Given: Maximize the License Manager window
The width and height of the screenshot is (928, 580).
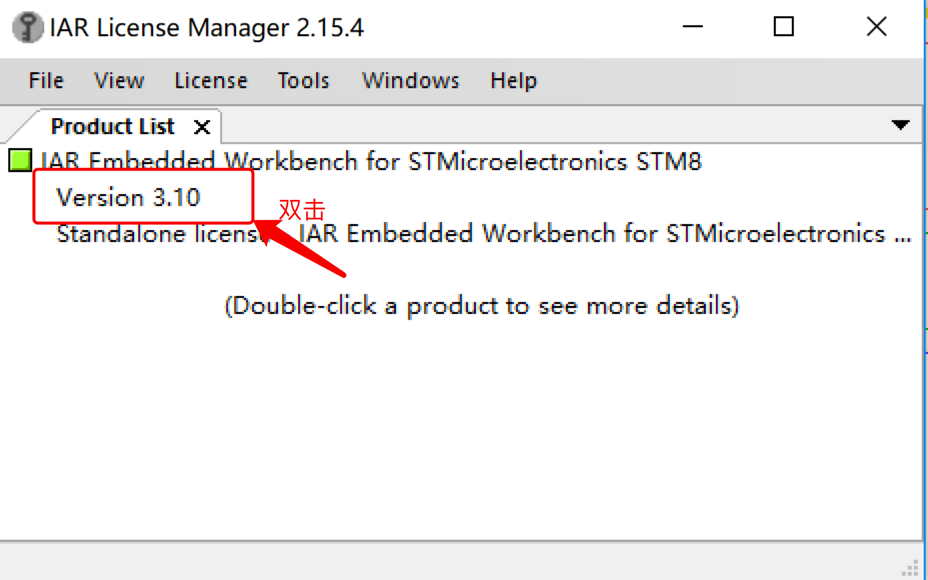Looking at the screenshot, I should pyautogui.click(x=784, y=27).
